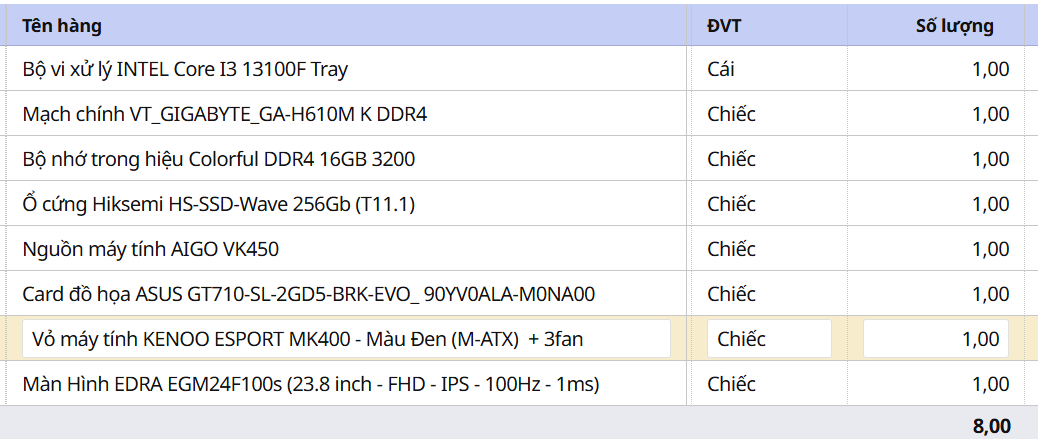Click the quantity input of KENOO case row
Viewport: 1038px width, 439px height.
[936, 339]
